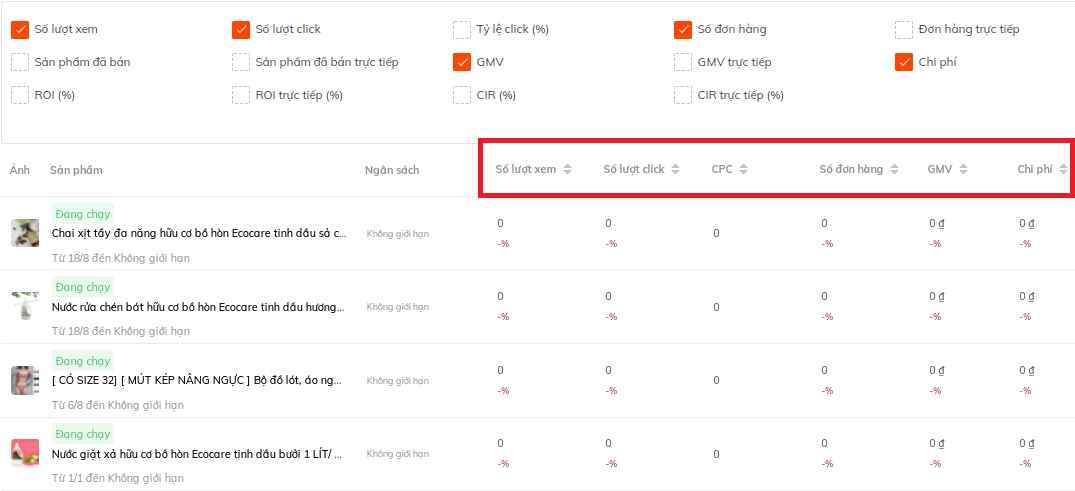Sort by Chi phí column arrows
This screenshot has width=1075, height=491.
(x=1063, y=169)
